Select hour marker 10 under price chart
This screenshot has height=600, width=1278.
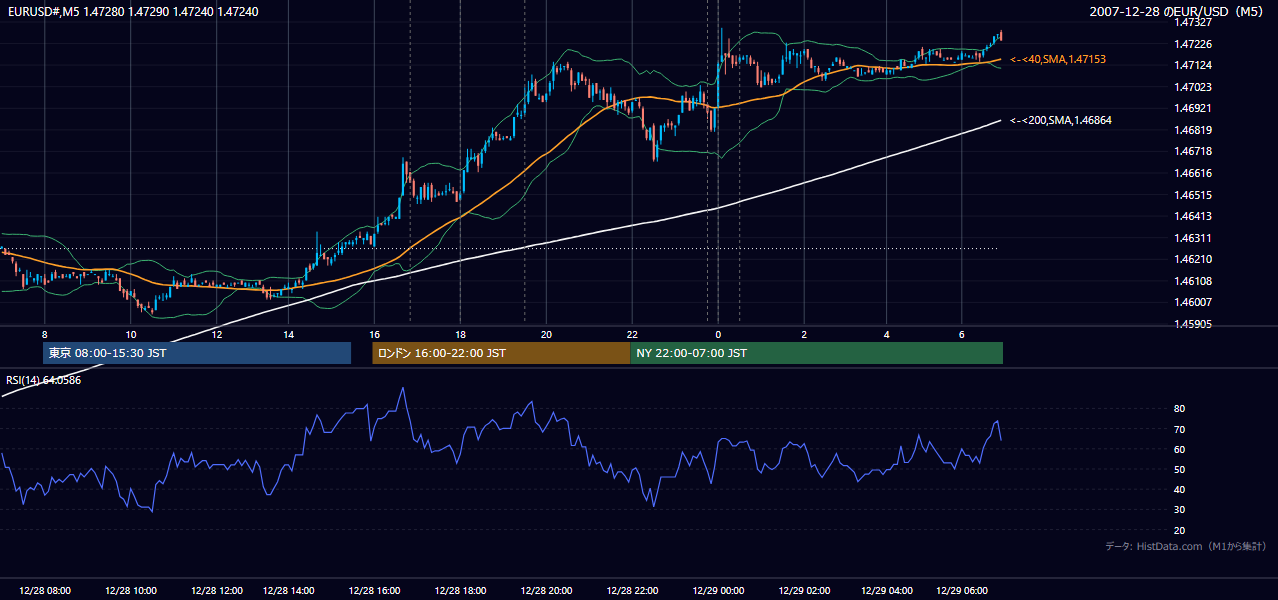click(x=131, y=334)
